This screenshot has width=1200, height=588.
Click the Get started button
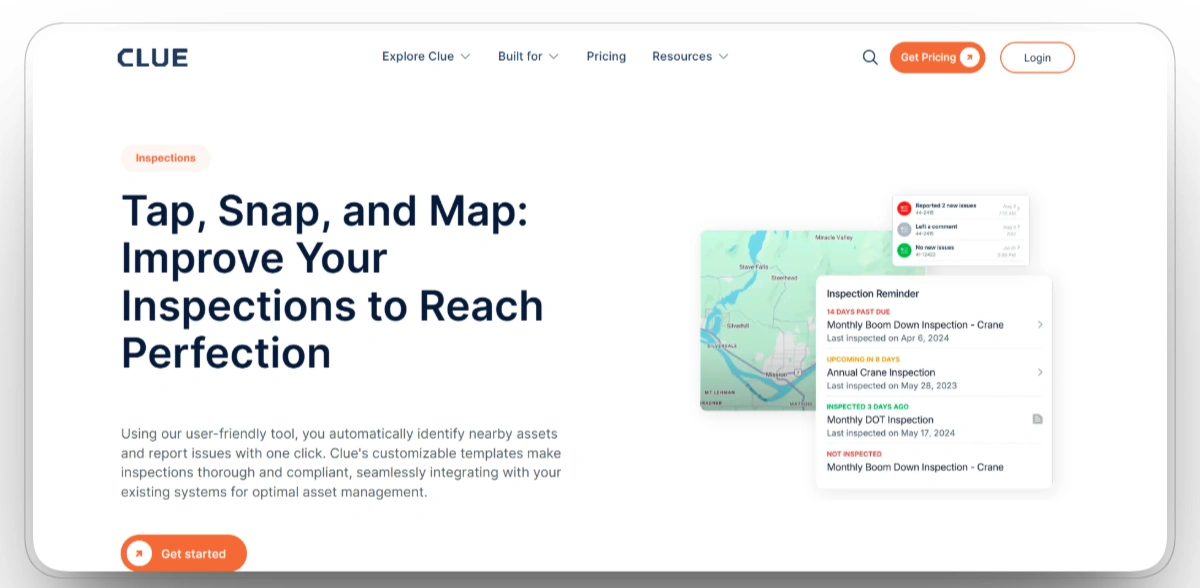pos(184,553)
